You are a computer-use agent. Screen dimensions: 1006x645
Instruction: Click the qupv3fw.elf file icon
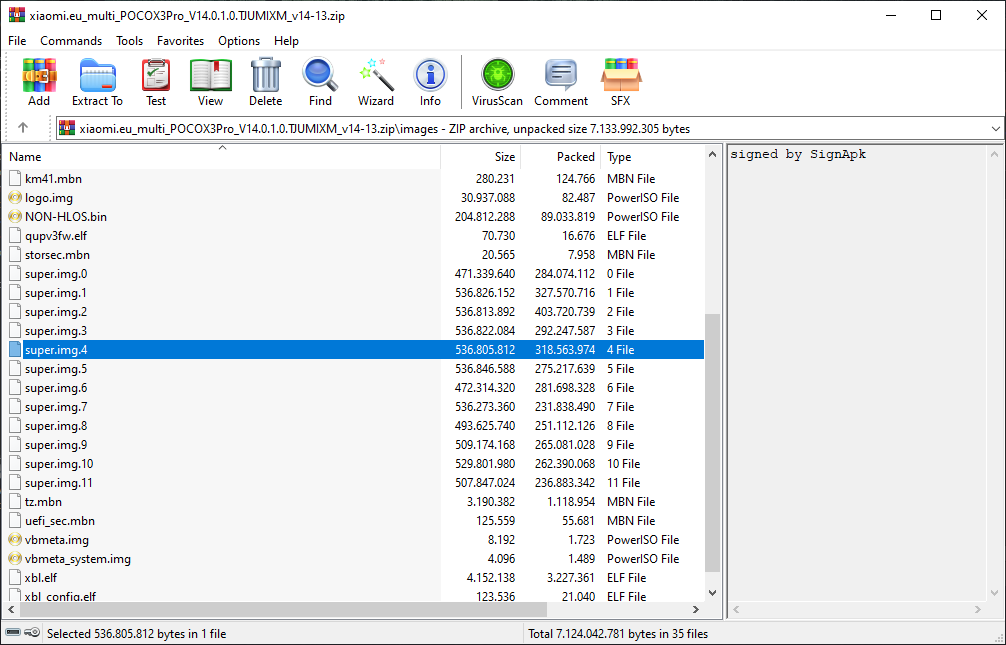(15, 236)
